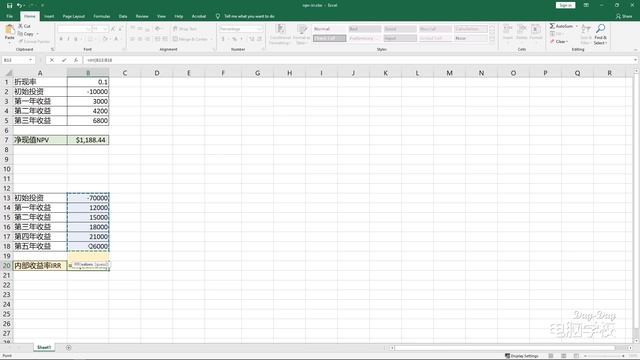Image resolution: width=640 pixels, height=360 pixels.
Task: Switch to the View tab
Action: coord(162,16)
